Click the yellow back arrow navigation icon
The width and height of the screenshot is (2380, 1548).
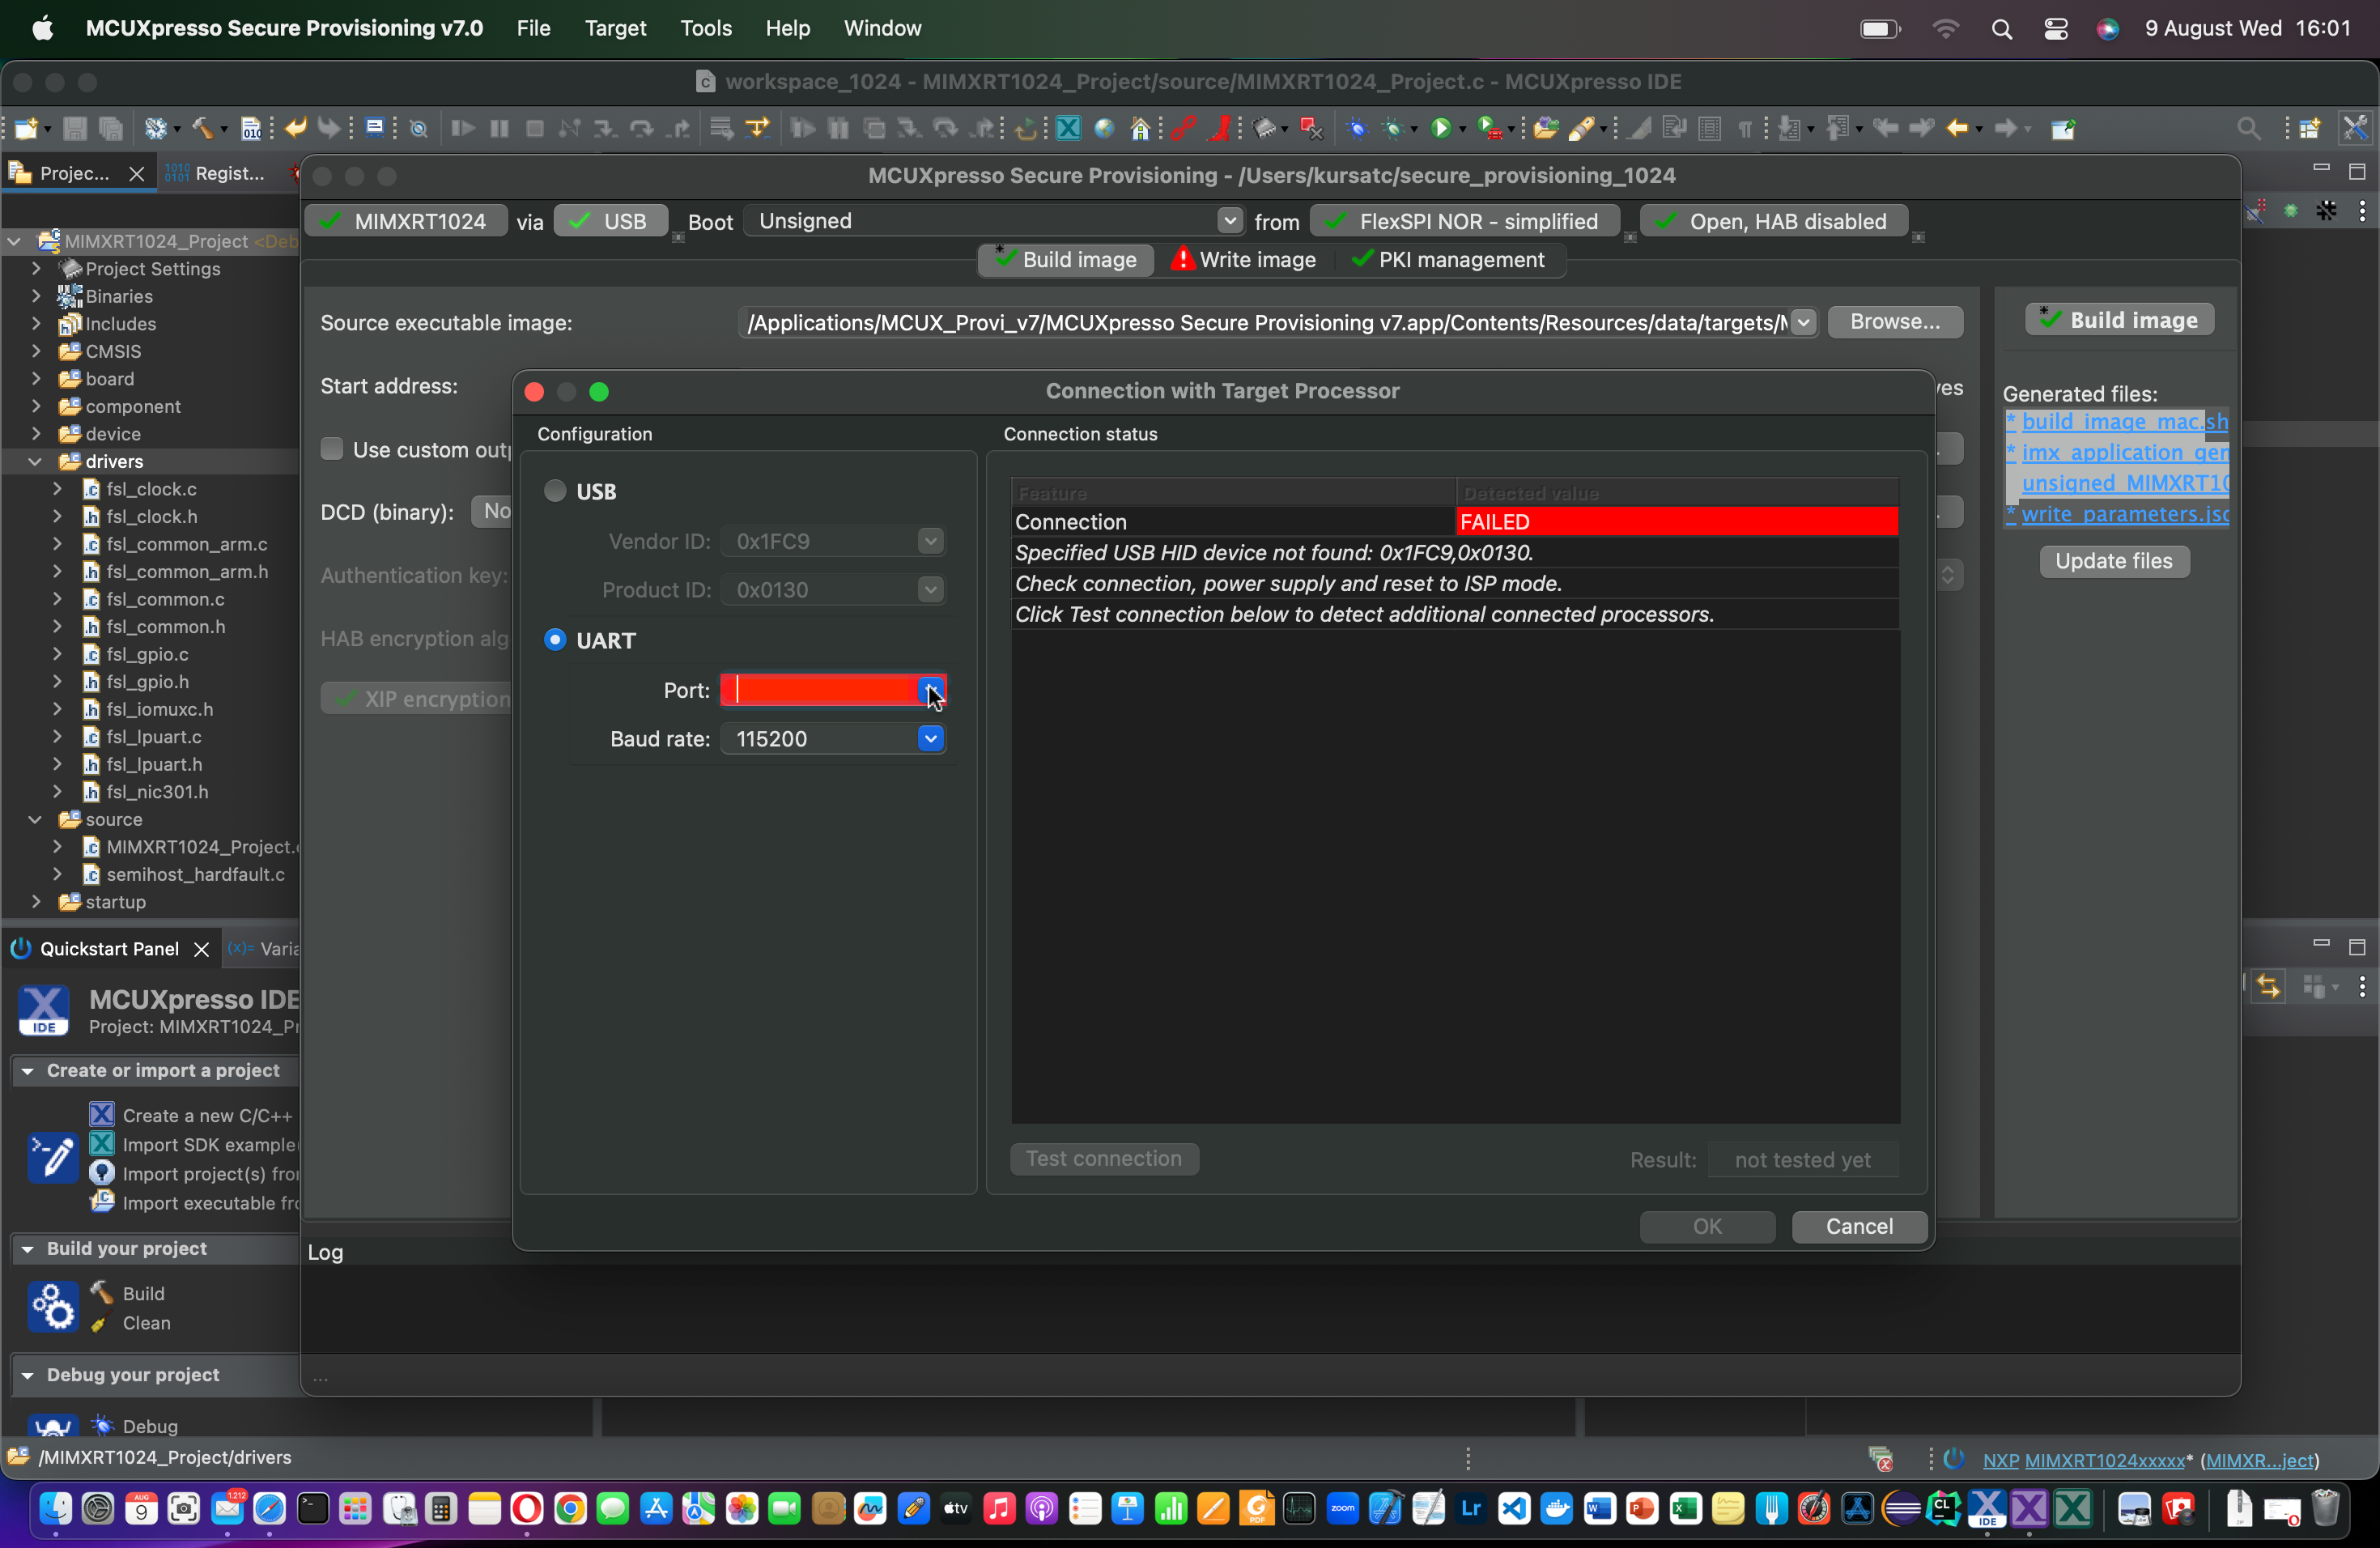tap(1958, 128)
